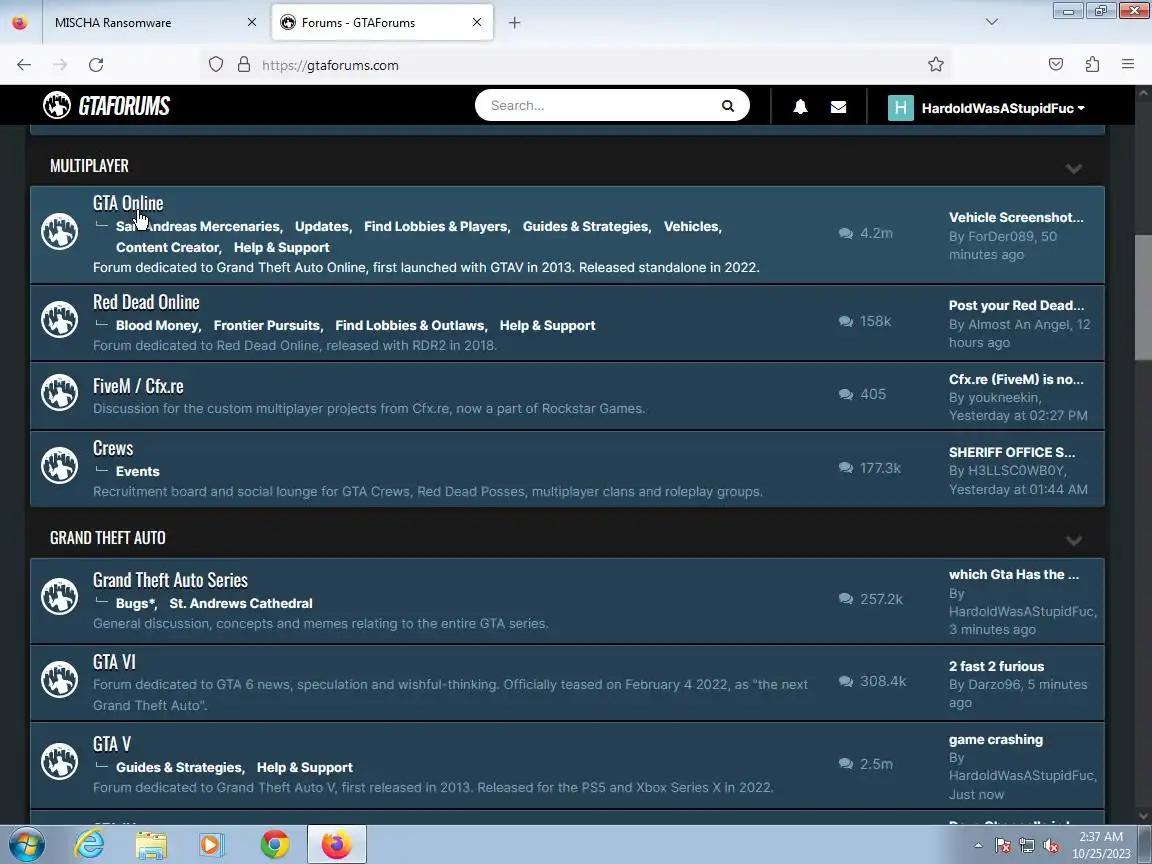This screenshot has height=864, width=1152.
Task: Launch Internet Explorer from the taskbar
Action: click(x=89, y=844)
